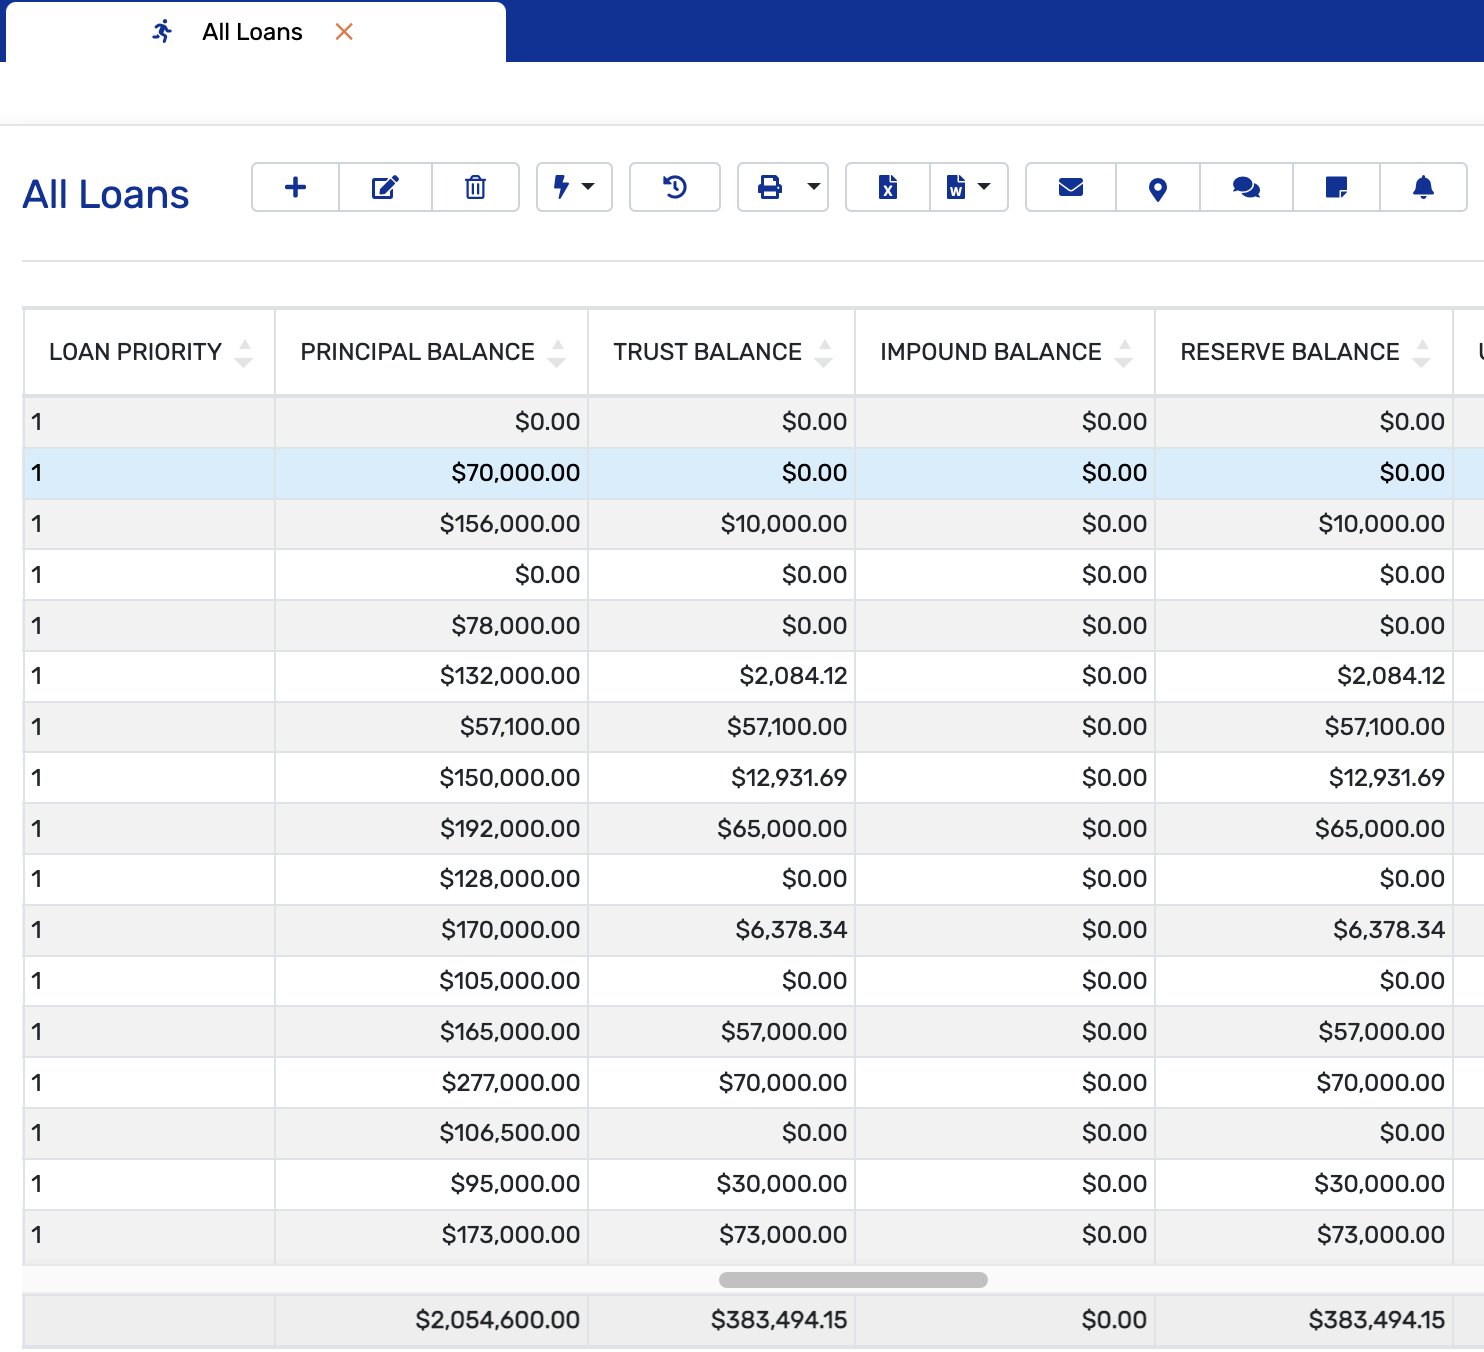Open the print dropdown arrow
1484x1352 pixels.
(x=812, y=186)
